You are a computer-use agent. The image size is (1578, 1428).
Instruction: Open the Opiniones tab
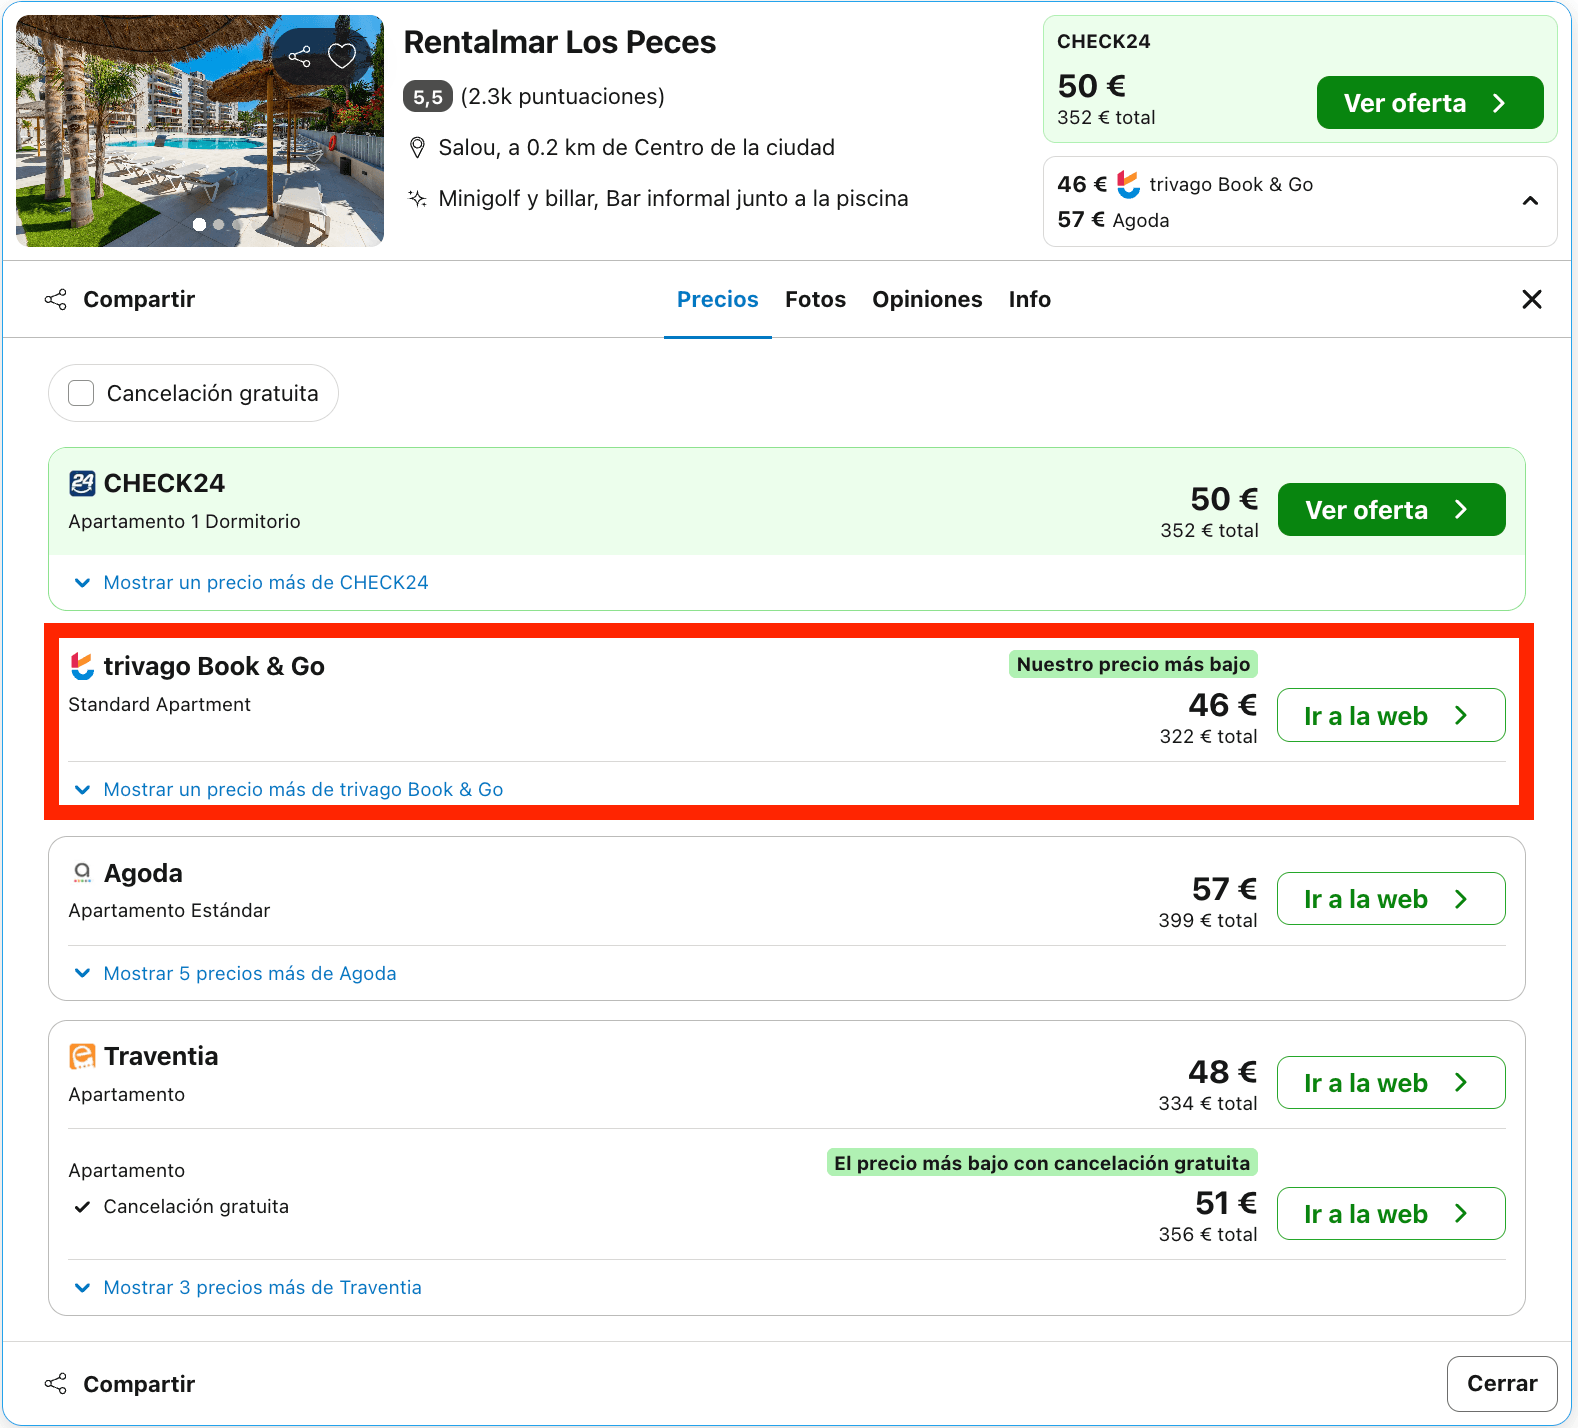[x=927, y=299]
